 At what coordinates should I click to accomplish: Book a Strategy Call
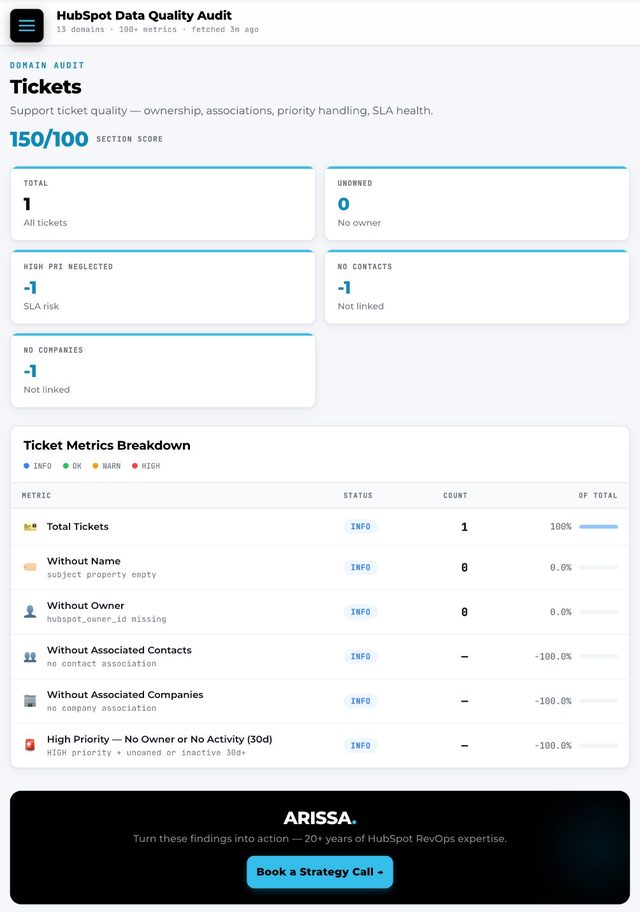click(x=319, y=872)
